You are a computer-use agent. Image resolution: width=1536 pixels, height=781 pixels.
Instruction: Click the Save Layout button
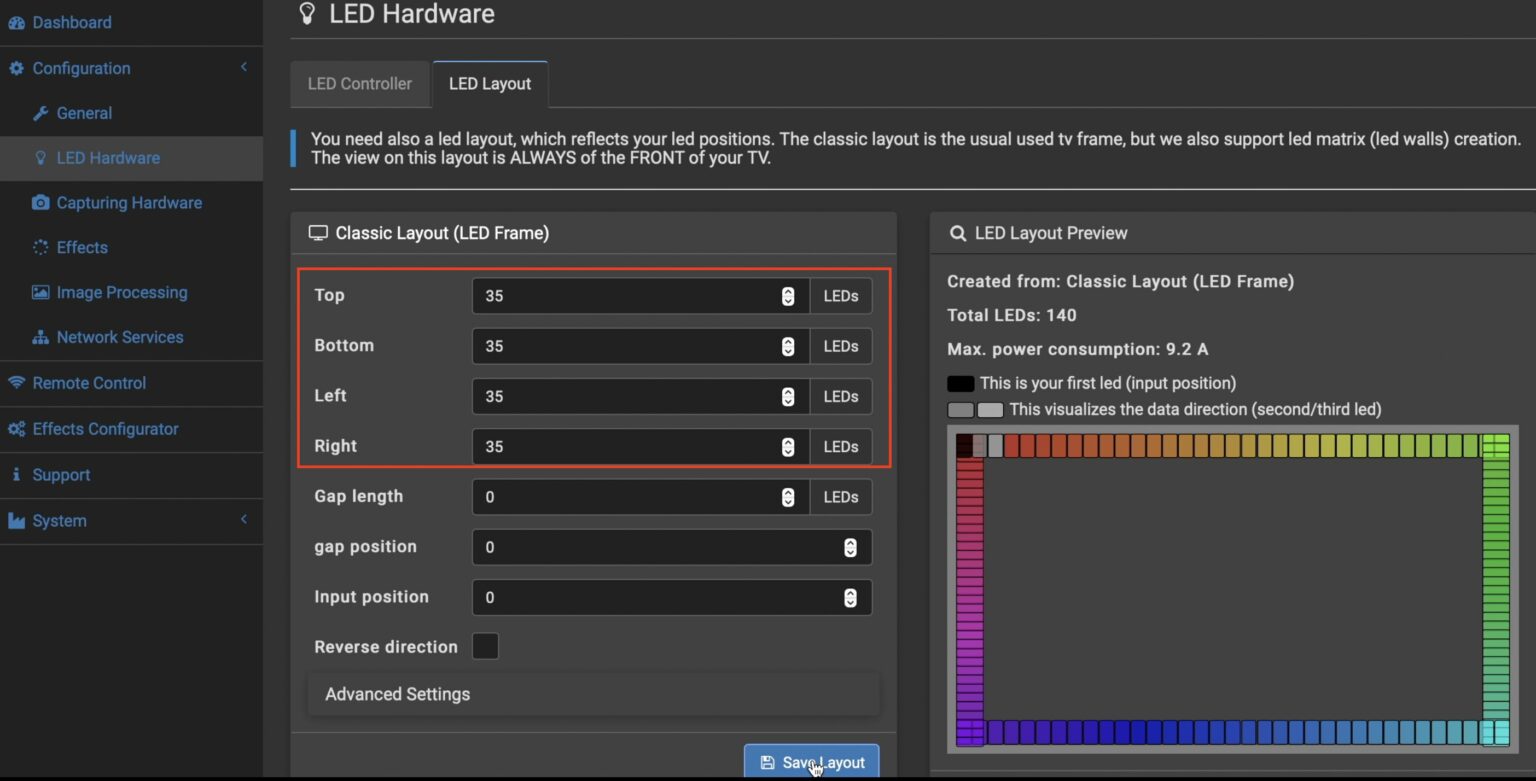click(x=811, y=762)
